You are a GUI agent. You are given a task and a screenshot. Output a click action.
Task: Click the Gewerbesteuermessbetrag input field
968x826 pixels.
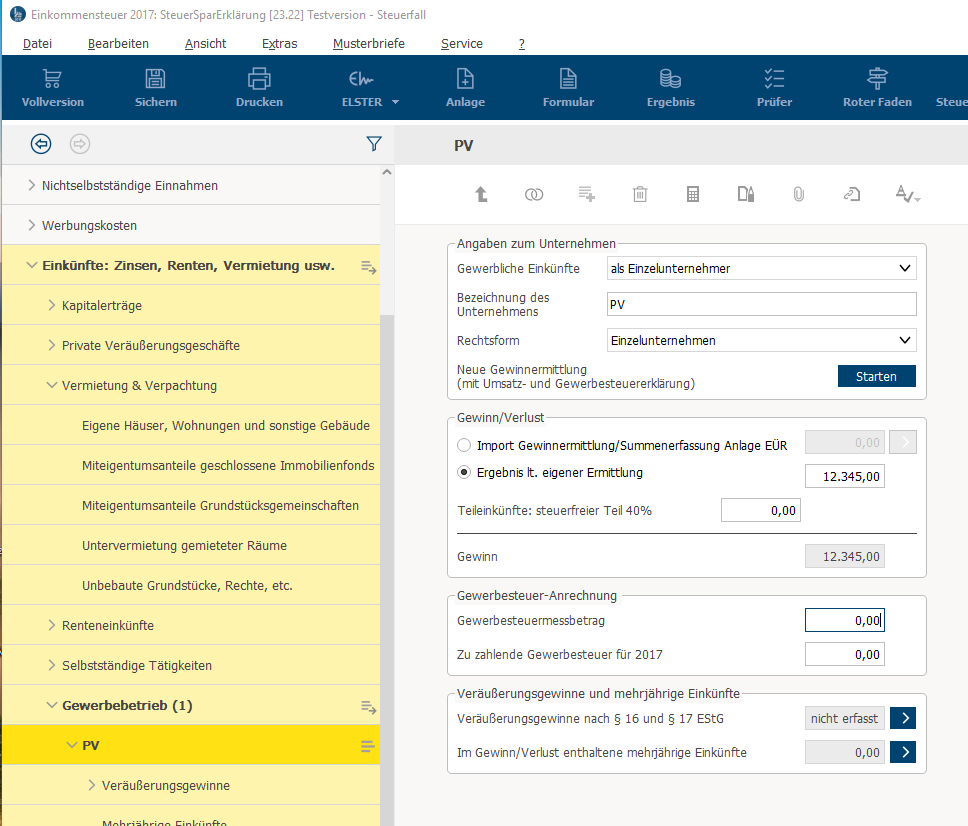click(844, 621)
